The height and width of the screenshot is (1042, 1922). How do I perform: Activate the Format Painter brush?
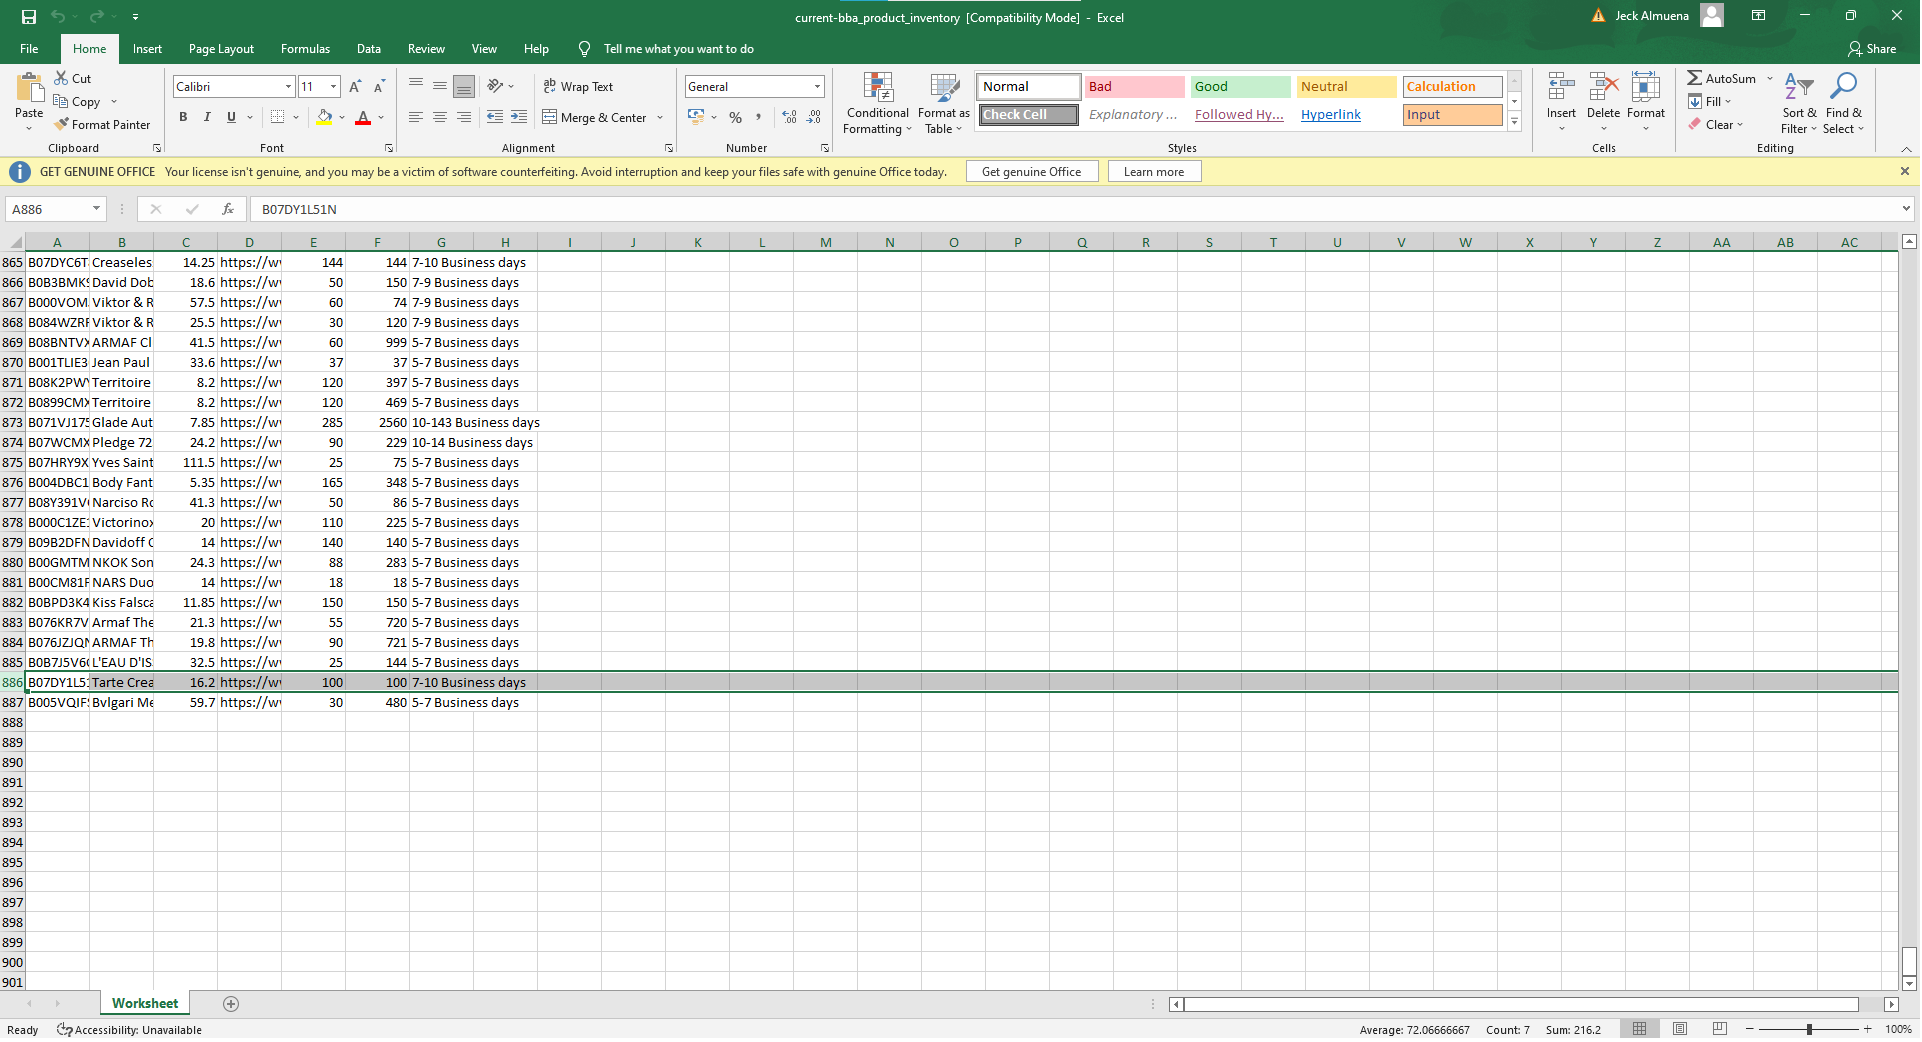[x=102, y=125]
